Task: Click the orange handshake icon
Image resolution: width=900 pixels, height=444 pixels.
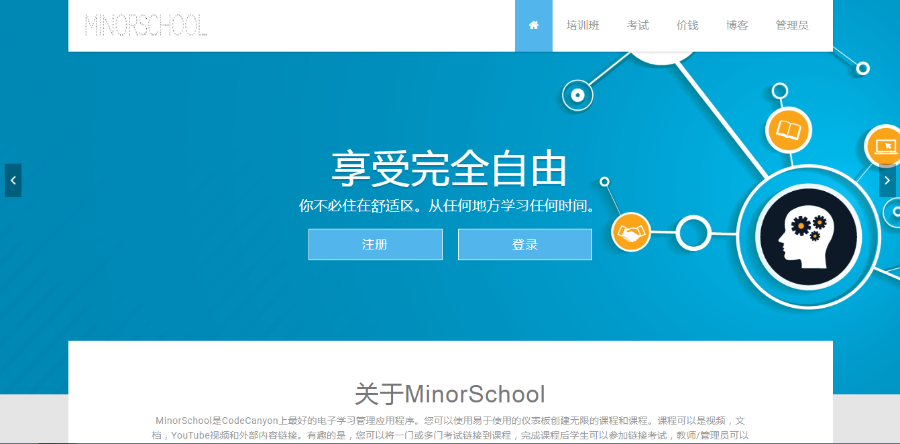Action: (x=631, y=233)
